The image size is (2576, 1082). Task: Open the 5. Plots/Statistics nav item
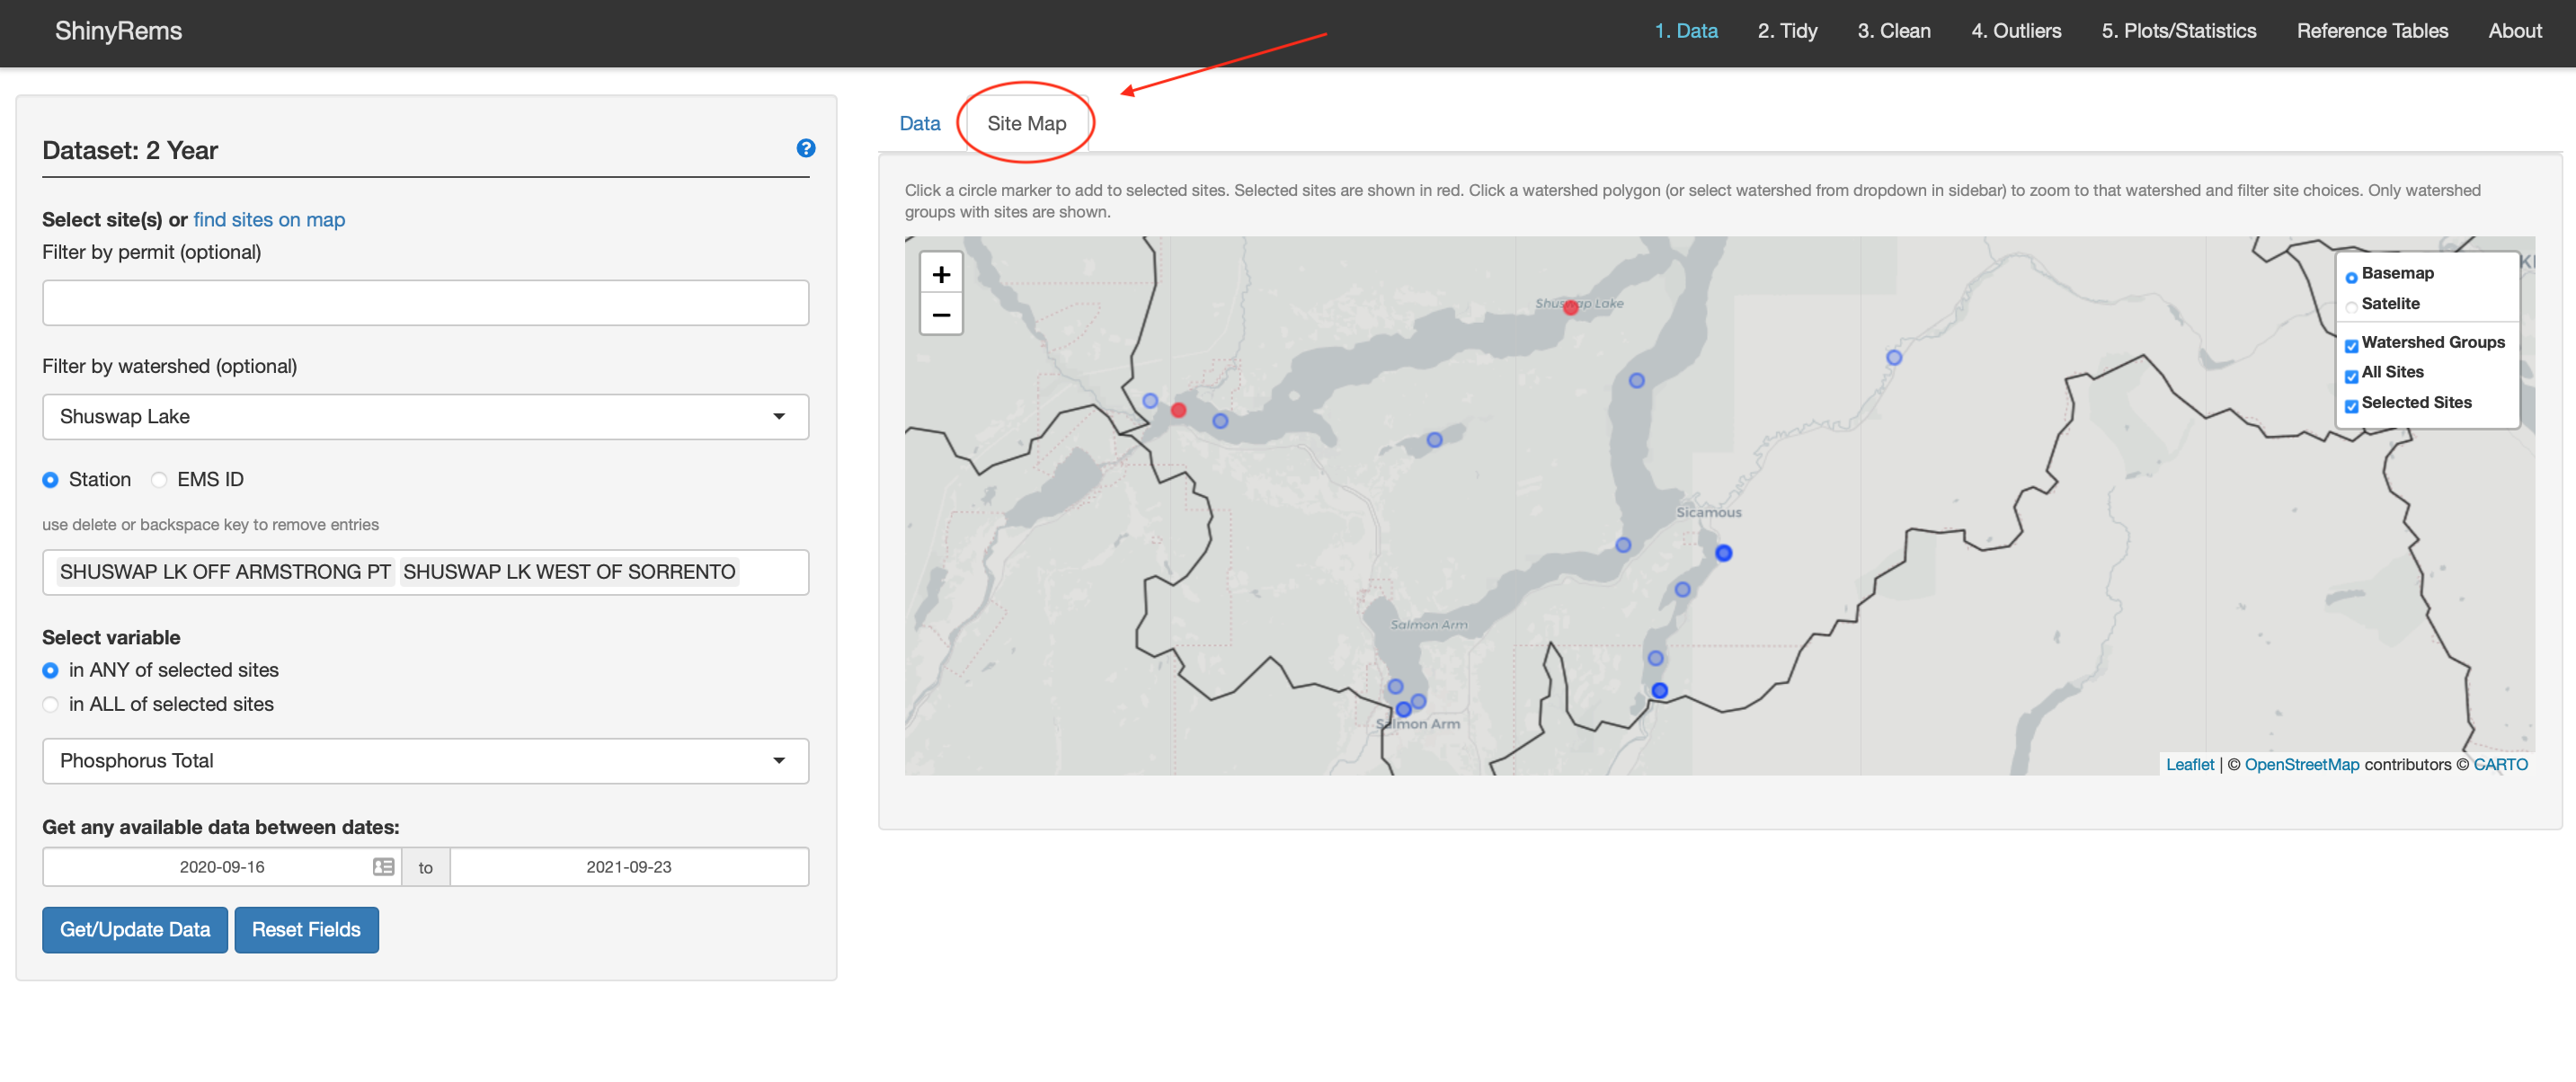pyautogui.click(x=2178, y=31)
